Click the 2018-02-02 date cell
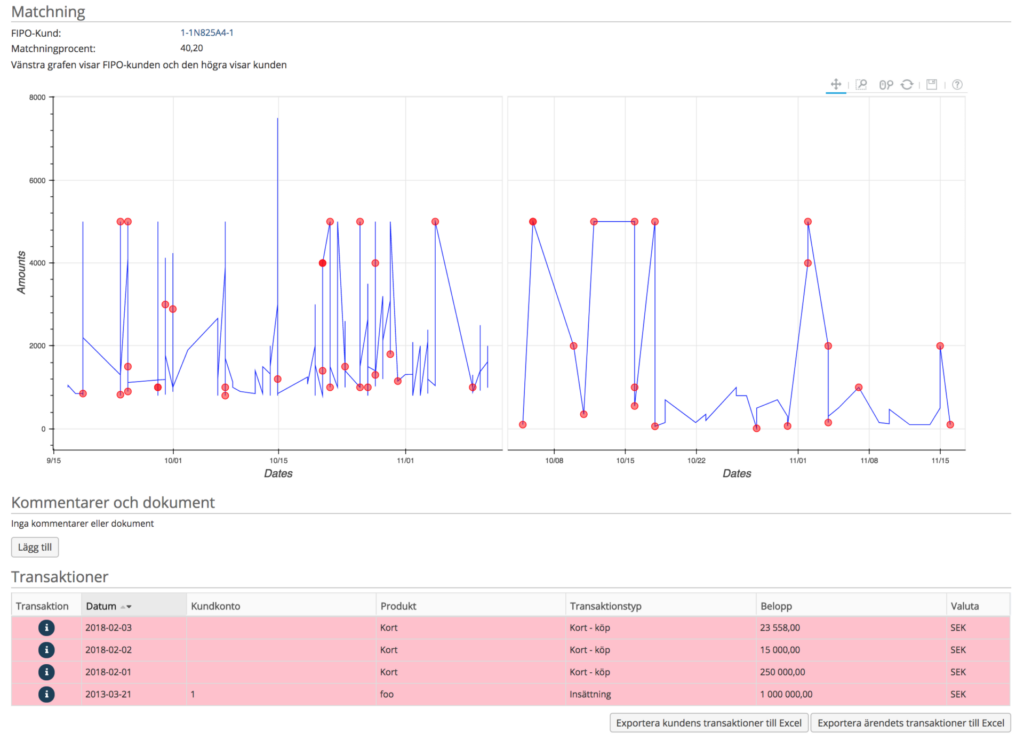1024x741 pixels. click(x=134, y=650)
